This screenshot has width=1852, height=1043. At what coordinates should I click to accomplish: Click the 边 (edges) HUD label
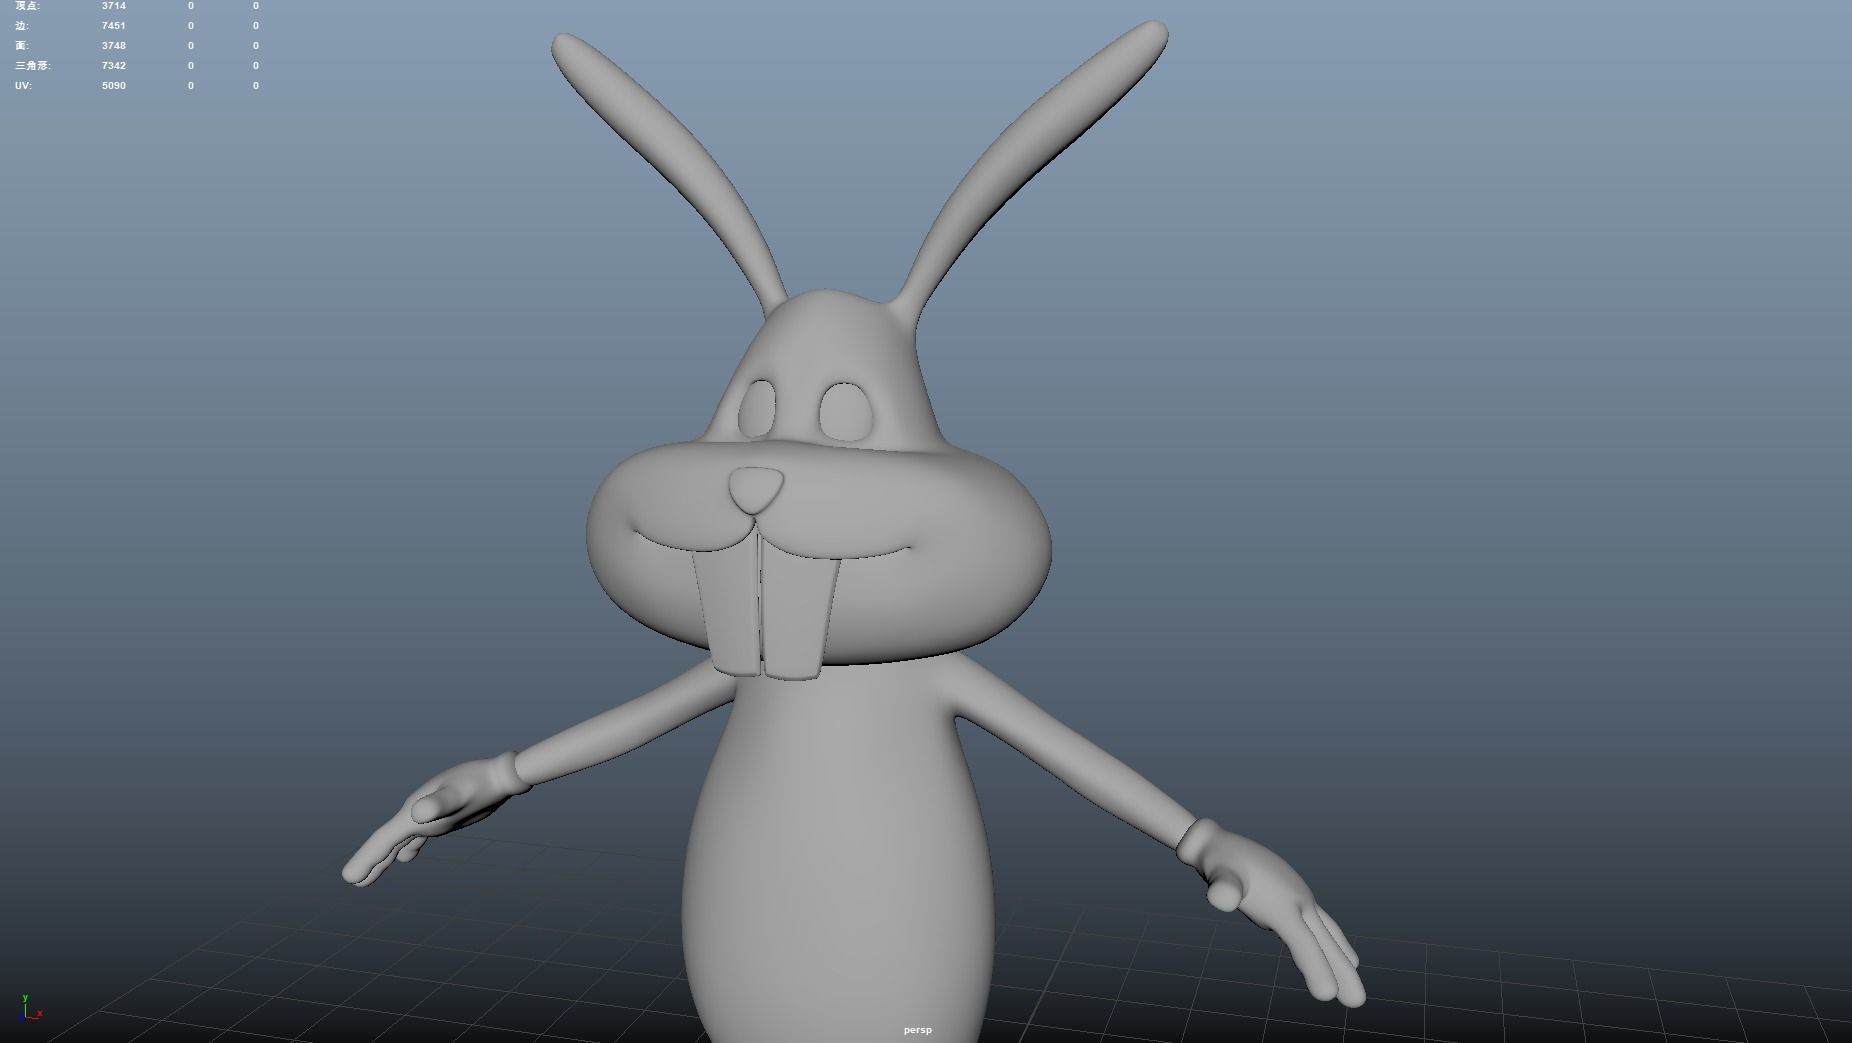point(21,26)
